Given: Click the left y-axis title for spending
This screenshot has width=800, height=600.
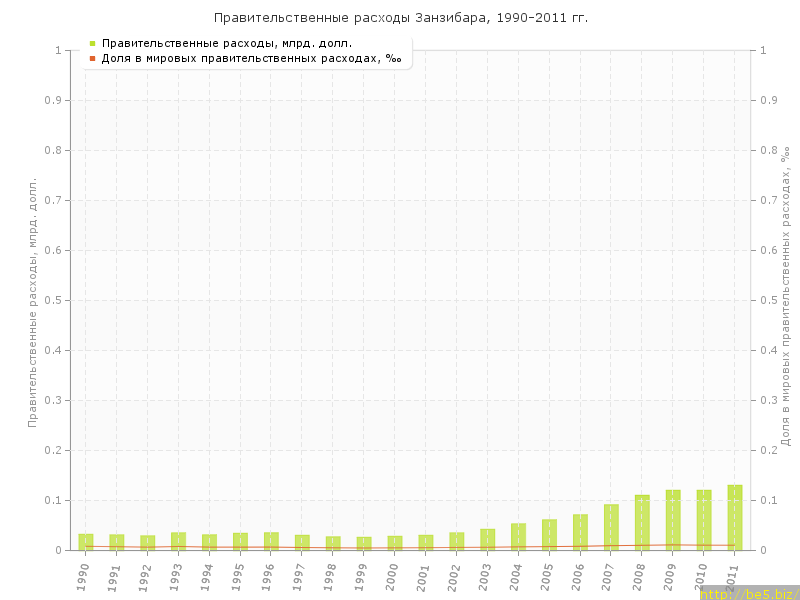Looking at the screenshot, I should coord(32,302).
